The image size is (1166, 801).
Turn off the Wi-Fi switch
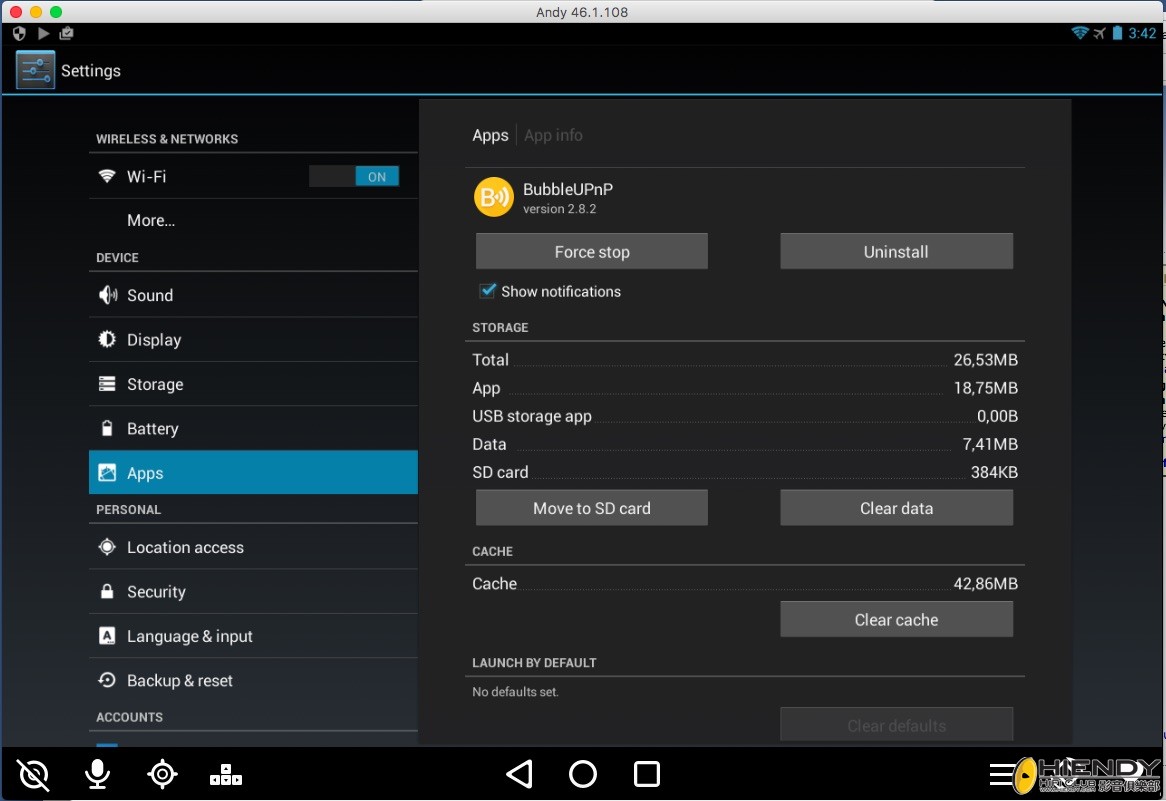354,177
